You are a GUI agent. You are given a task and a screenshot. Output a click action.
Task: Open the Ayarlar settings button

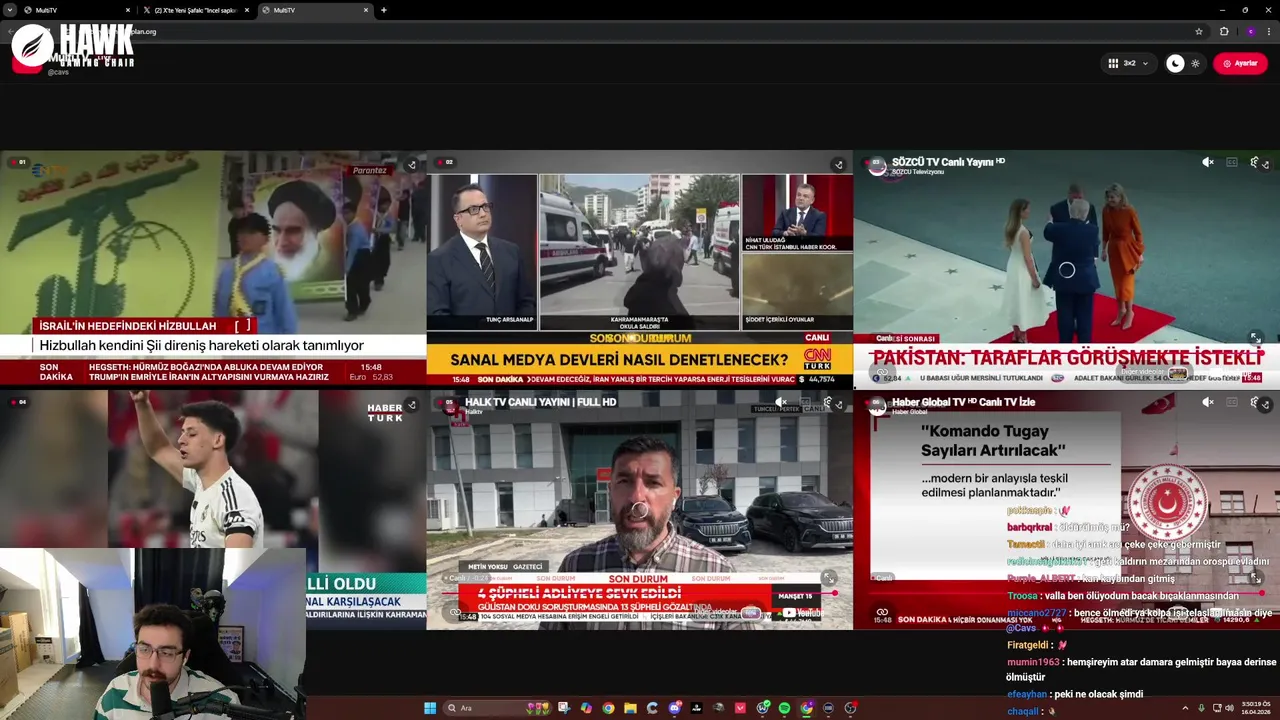coord(1240,63)
